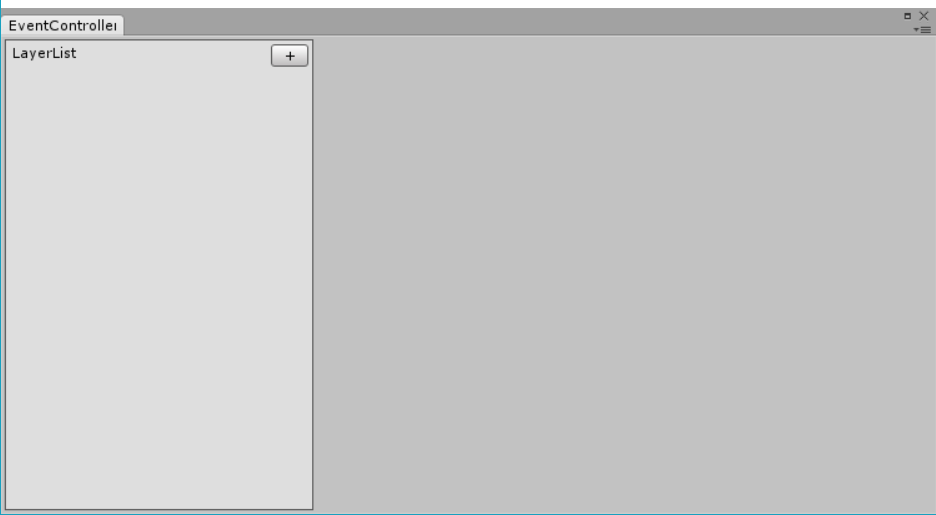Open the tab dropdown lines icon
This screenshot has height=515, width=936.
[922, 30]
